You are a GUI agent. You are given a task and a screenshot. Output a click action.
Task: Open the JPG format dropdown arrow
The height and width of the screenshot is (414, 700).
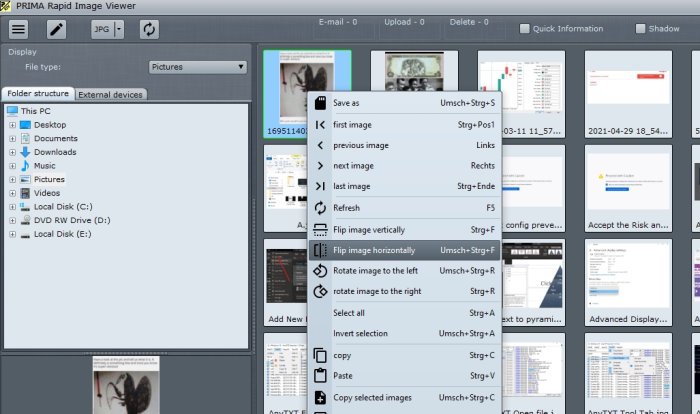(120, 29)
